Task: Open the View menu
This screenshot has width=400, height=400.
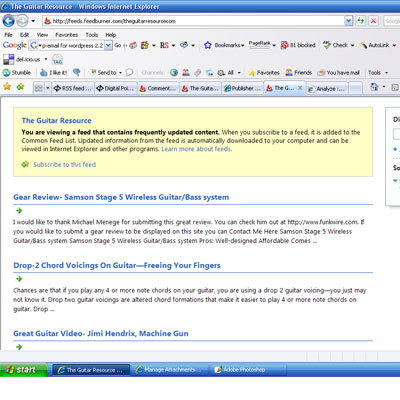Action: 42,35
